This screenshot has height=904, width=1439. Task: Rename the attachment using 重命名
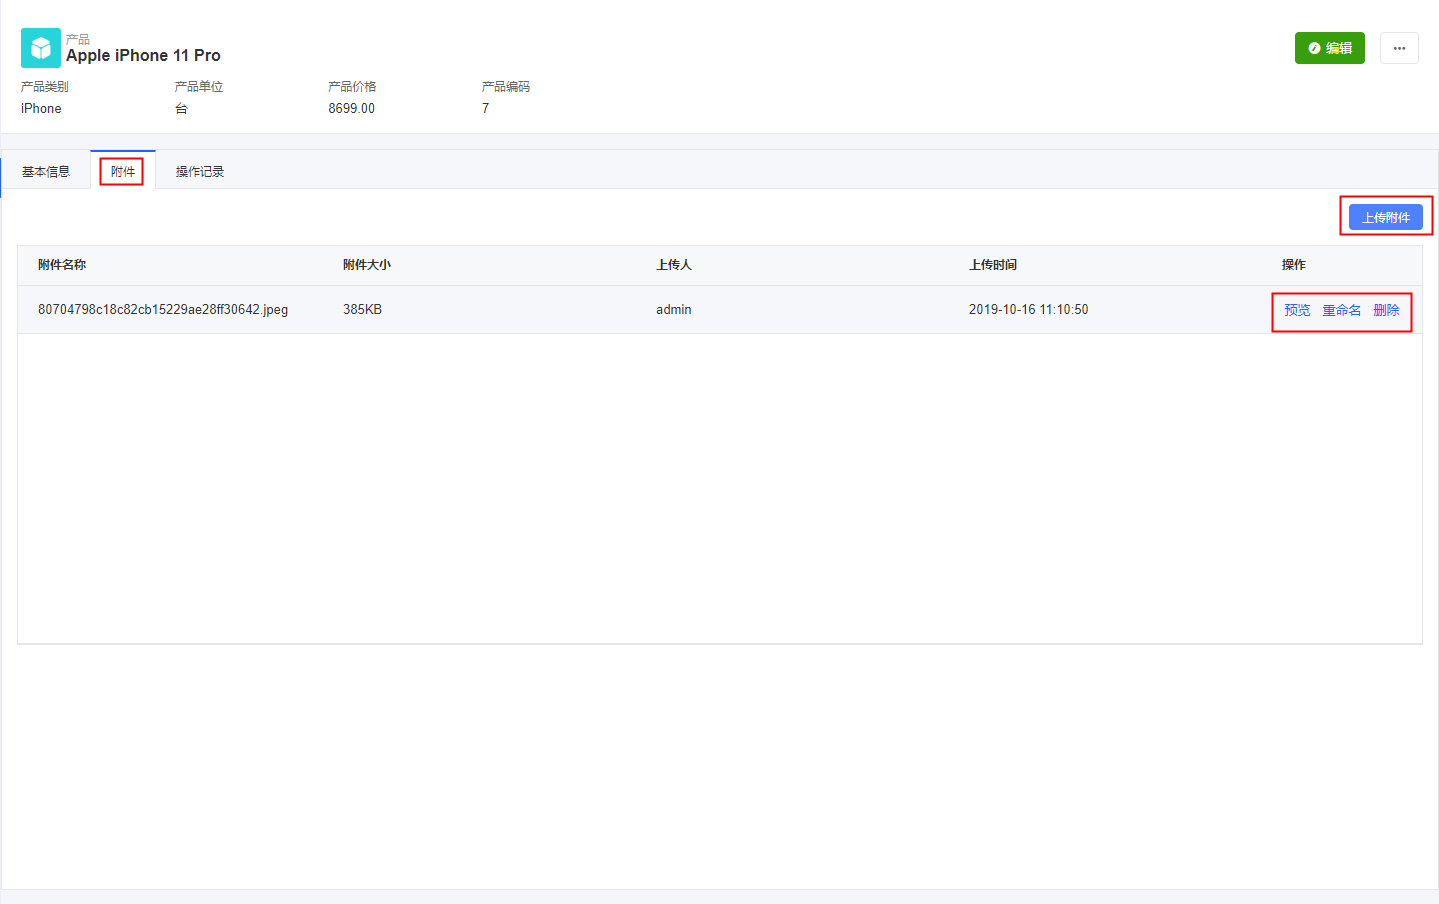1341,310
